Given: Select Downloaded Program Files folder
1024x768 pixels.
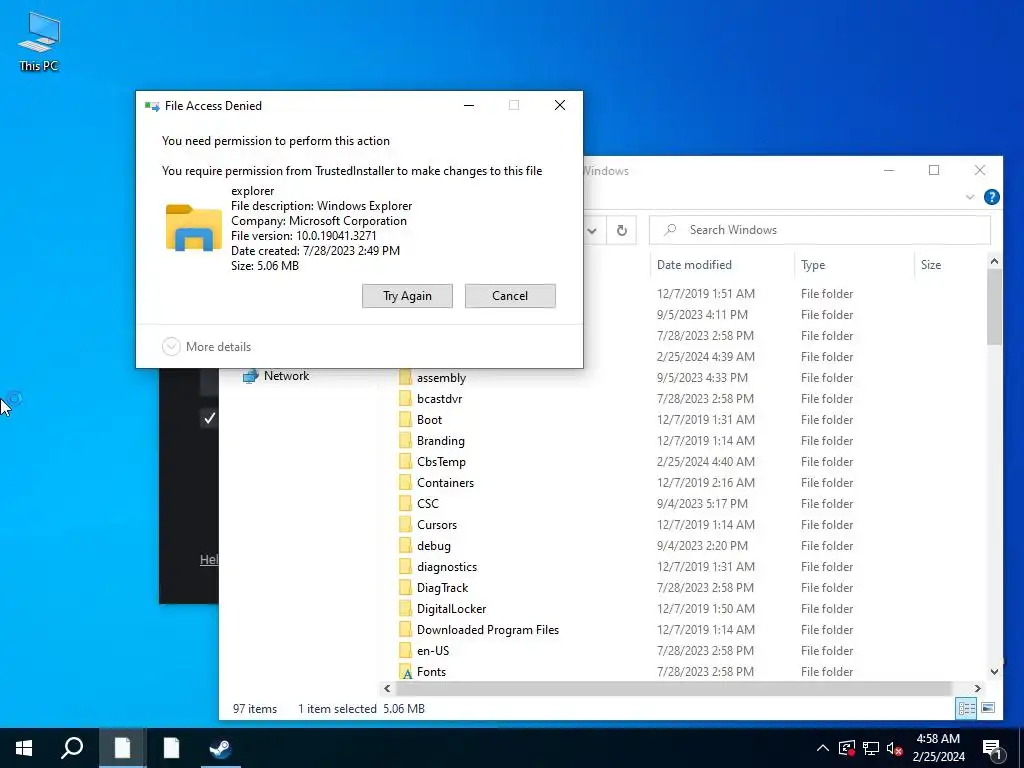Looking at the screenshot, I should click(x=488, y=630).
